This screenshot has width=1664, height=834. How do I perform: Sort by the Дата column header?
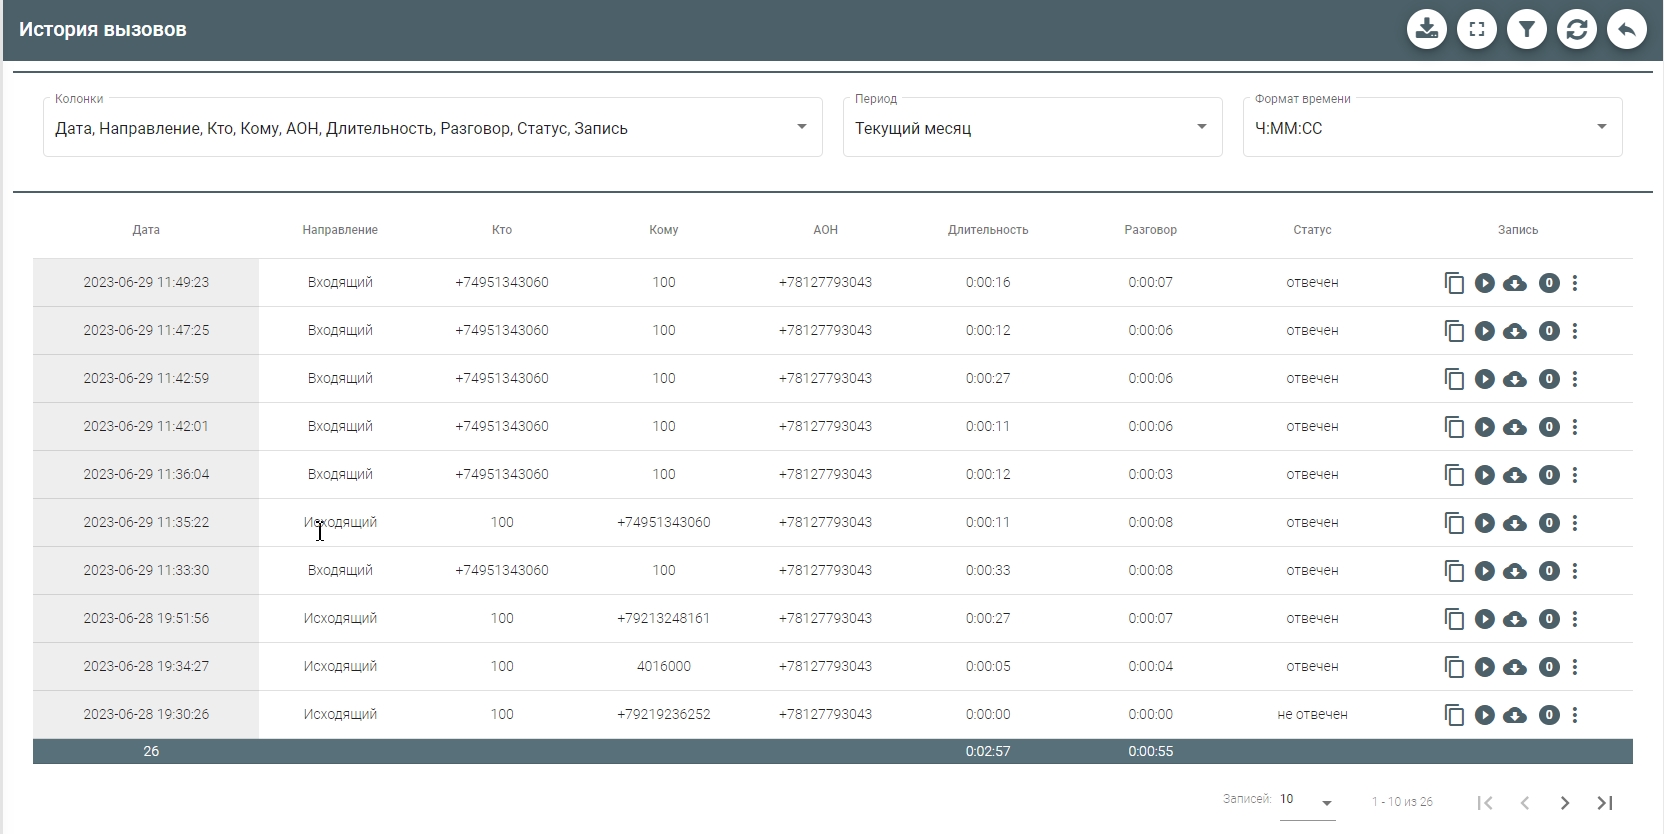coord(146,230)
